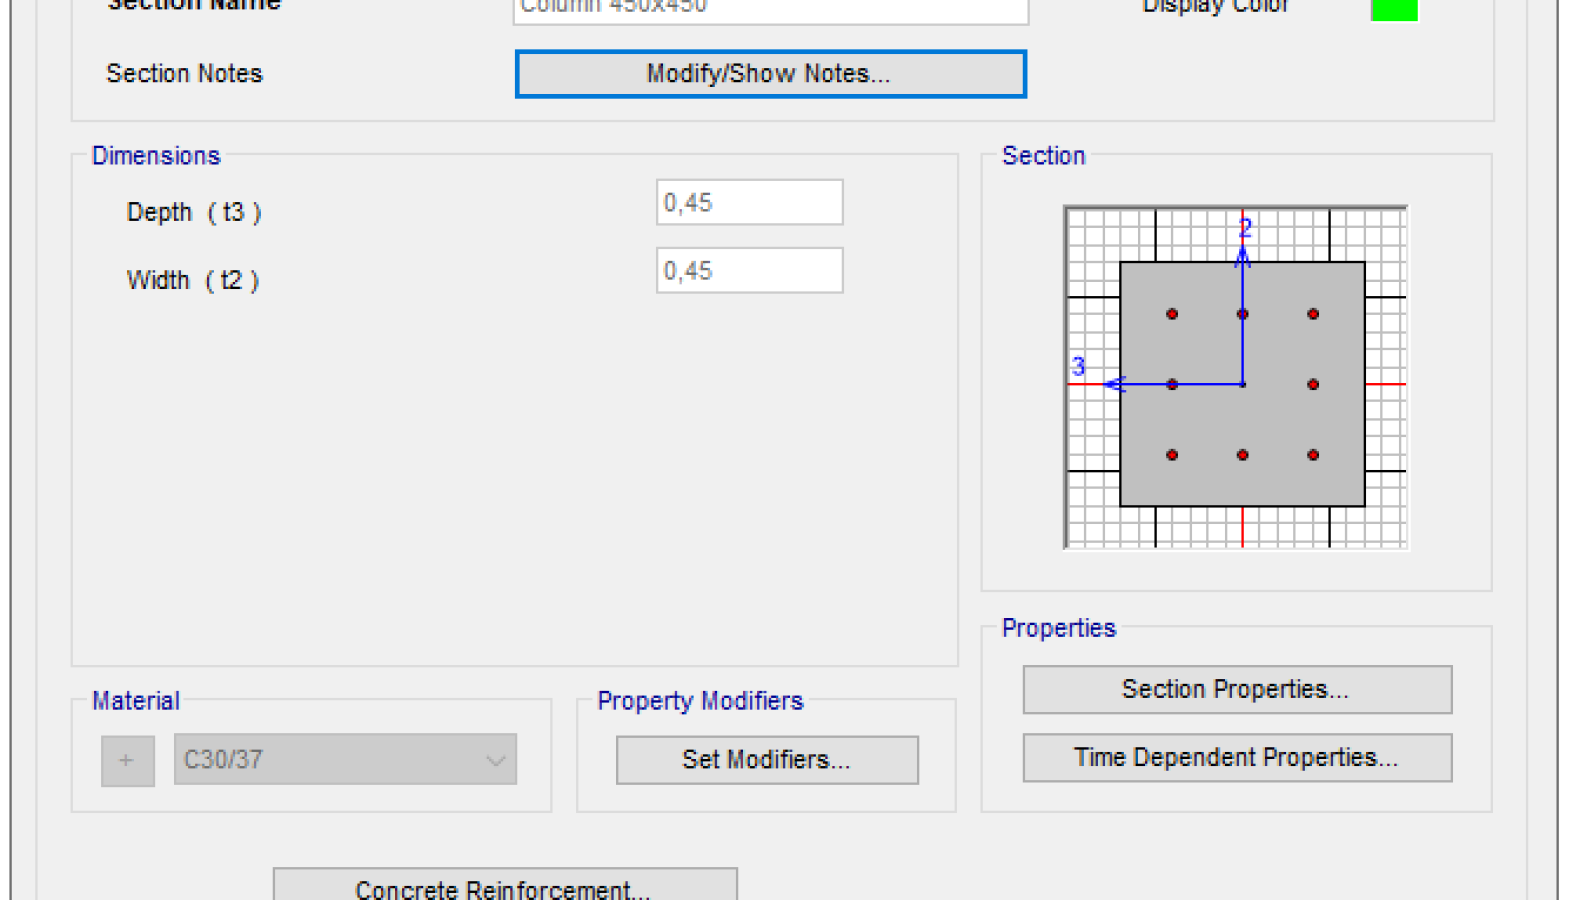Open the Set Modifiers dialog

(767, 760)
